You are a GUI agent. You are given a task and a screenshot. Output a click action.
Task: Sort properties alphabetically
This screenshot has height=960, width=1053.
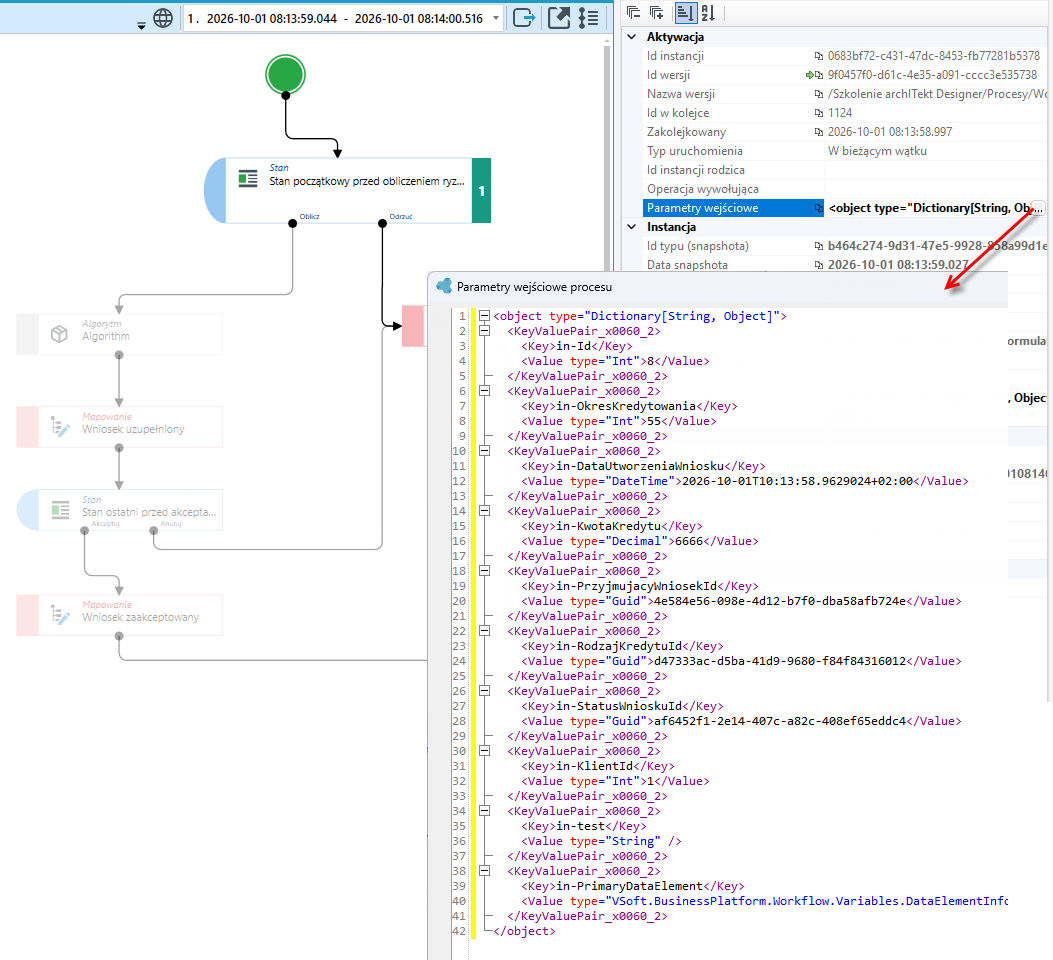coord(708,12)
